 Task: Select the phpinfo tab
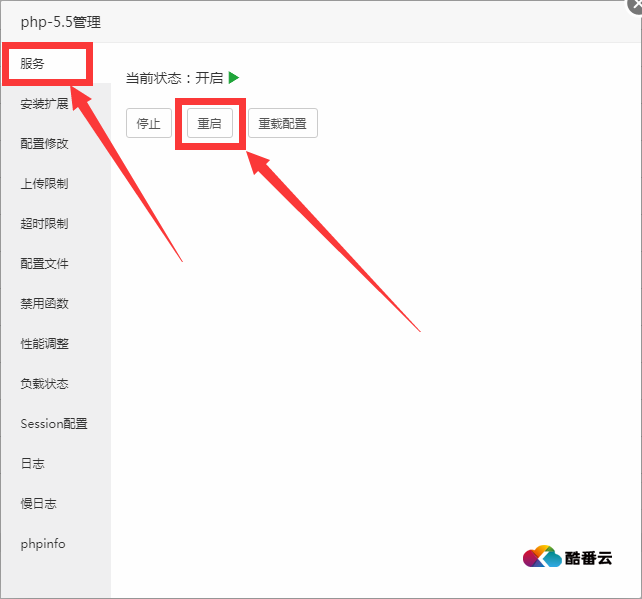43,544
